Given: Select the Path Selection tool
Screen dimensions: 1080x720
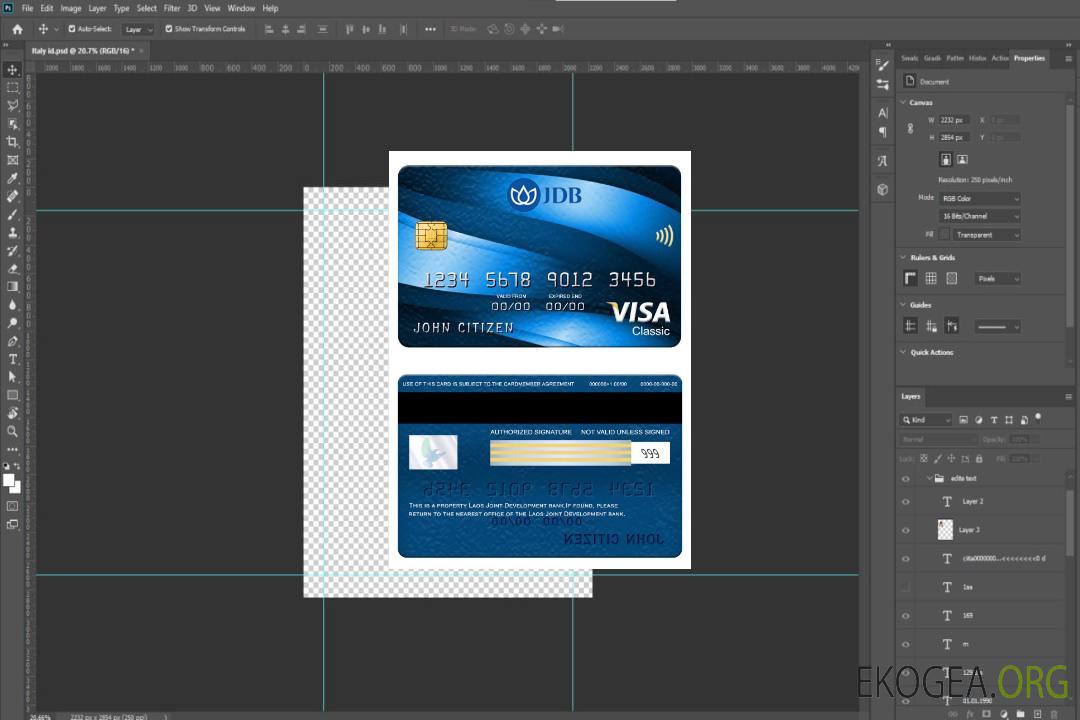Looking at the screenshot, I should tap(12, 377).
